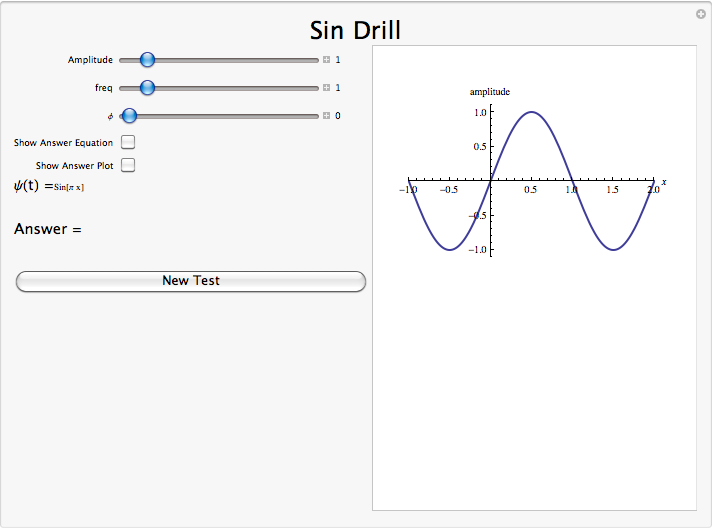The height and width of the screenshot is (530, 712).
Task: Click the sine curve peak in the plot
Action: tap(531, 112)
